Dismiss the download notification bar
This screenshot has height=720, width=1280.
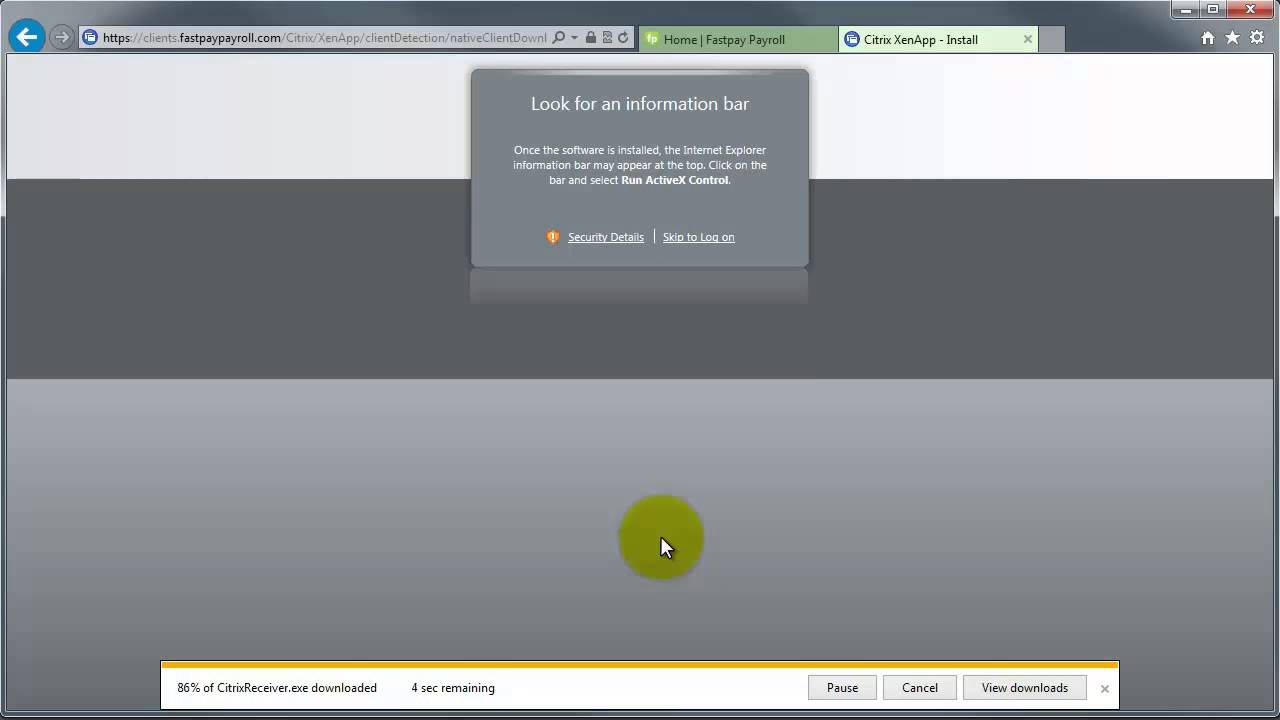[1105, 689]
